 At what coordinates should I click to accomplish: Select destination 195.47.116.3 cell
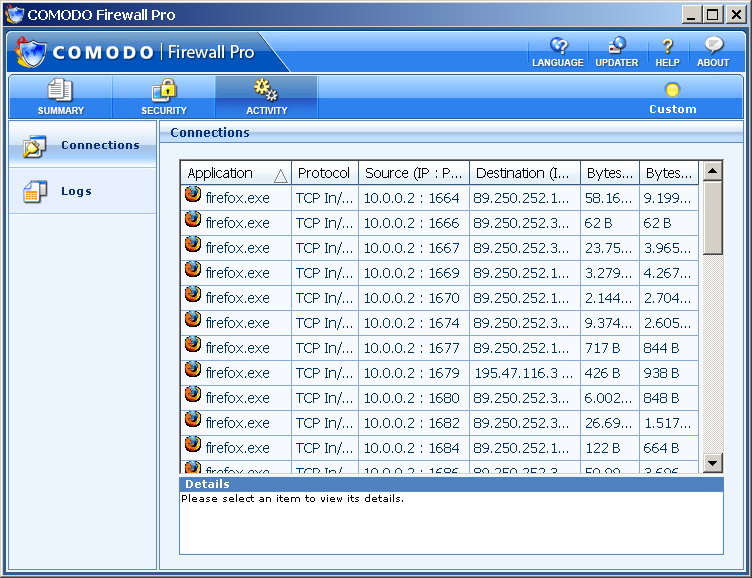tap(525, 373)
